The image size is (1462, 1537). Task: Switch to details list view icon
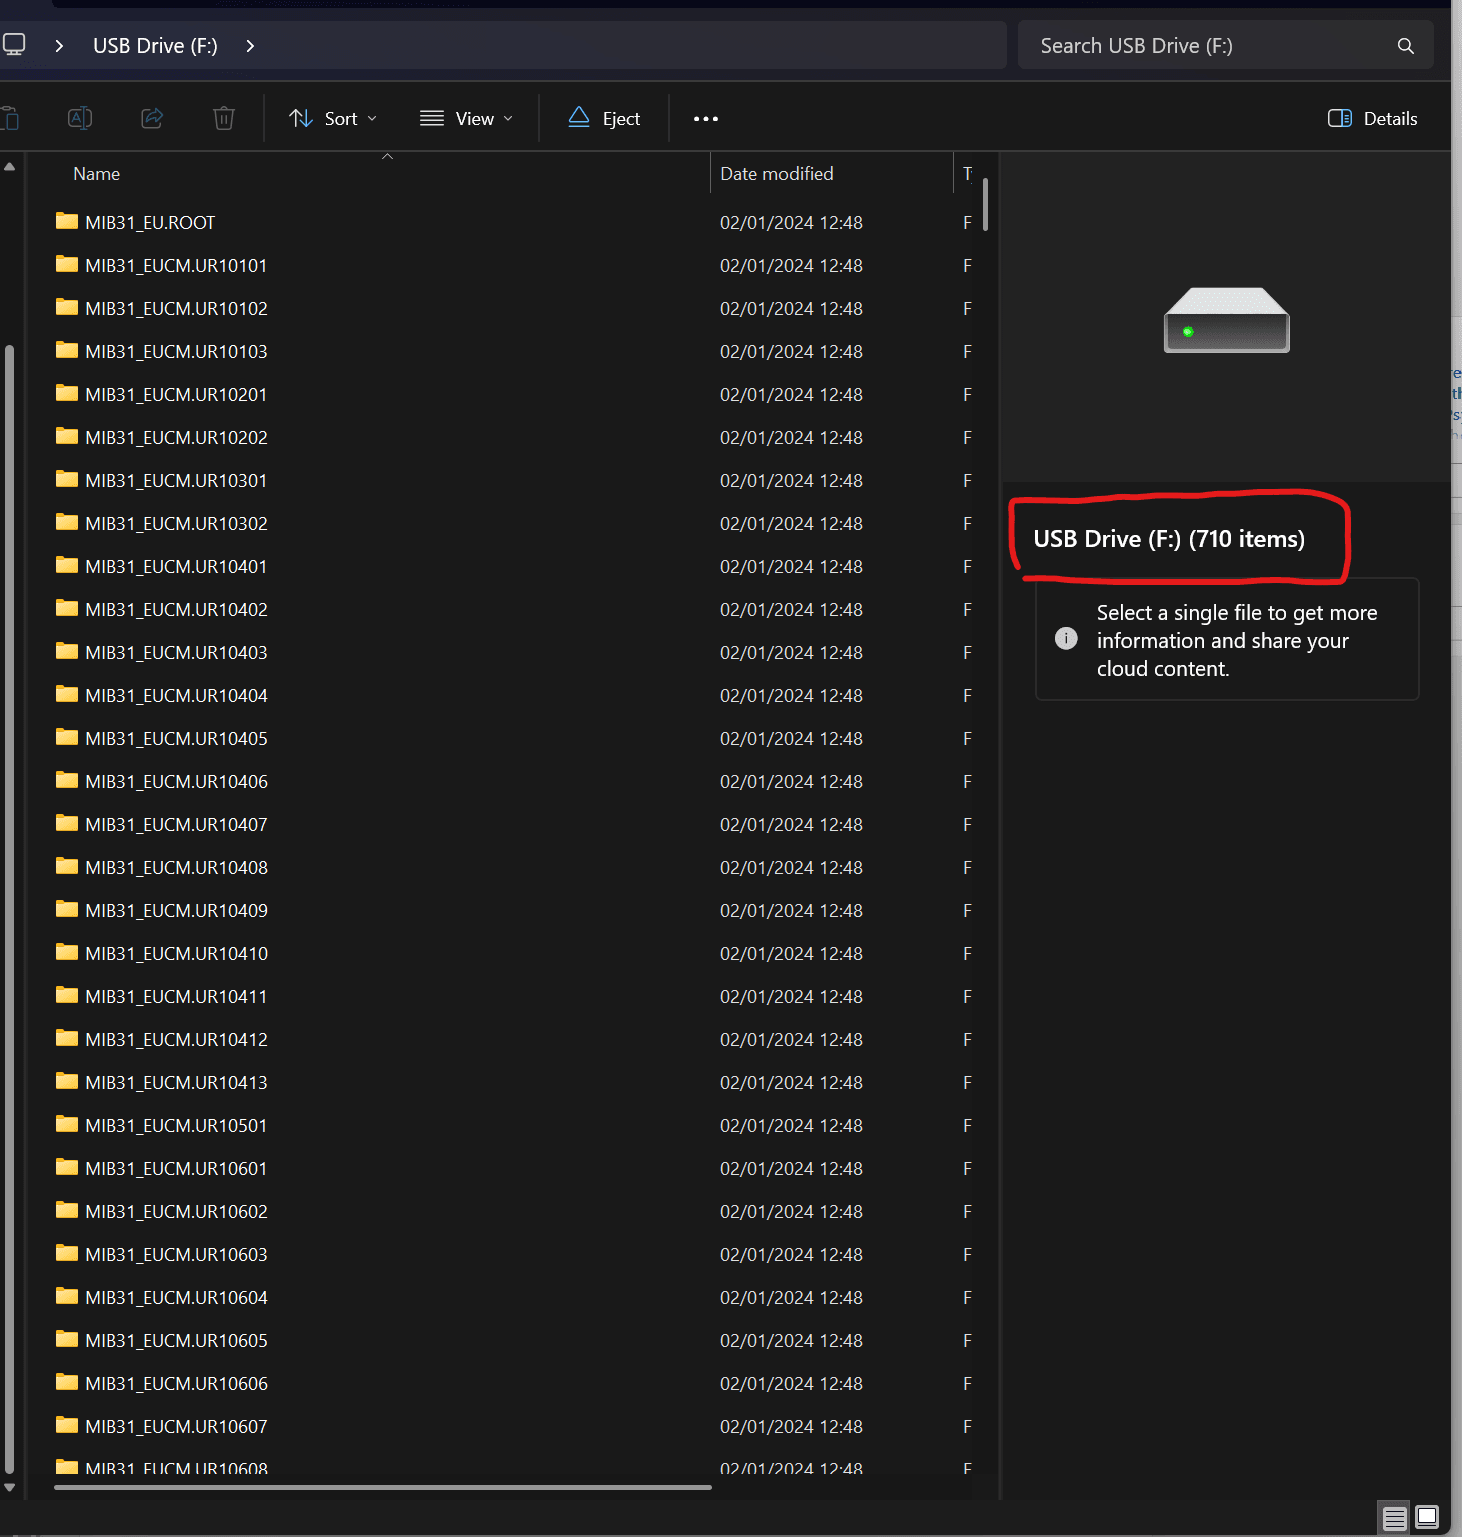[x=1395, y=1518]
